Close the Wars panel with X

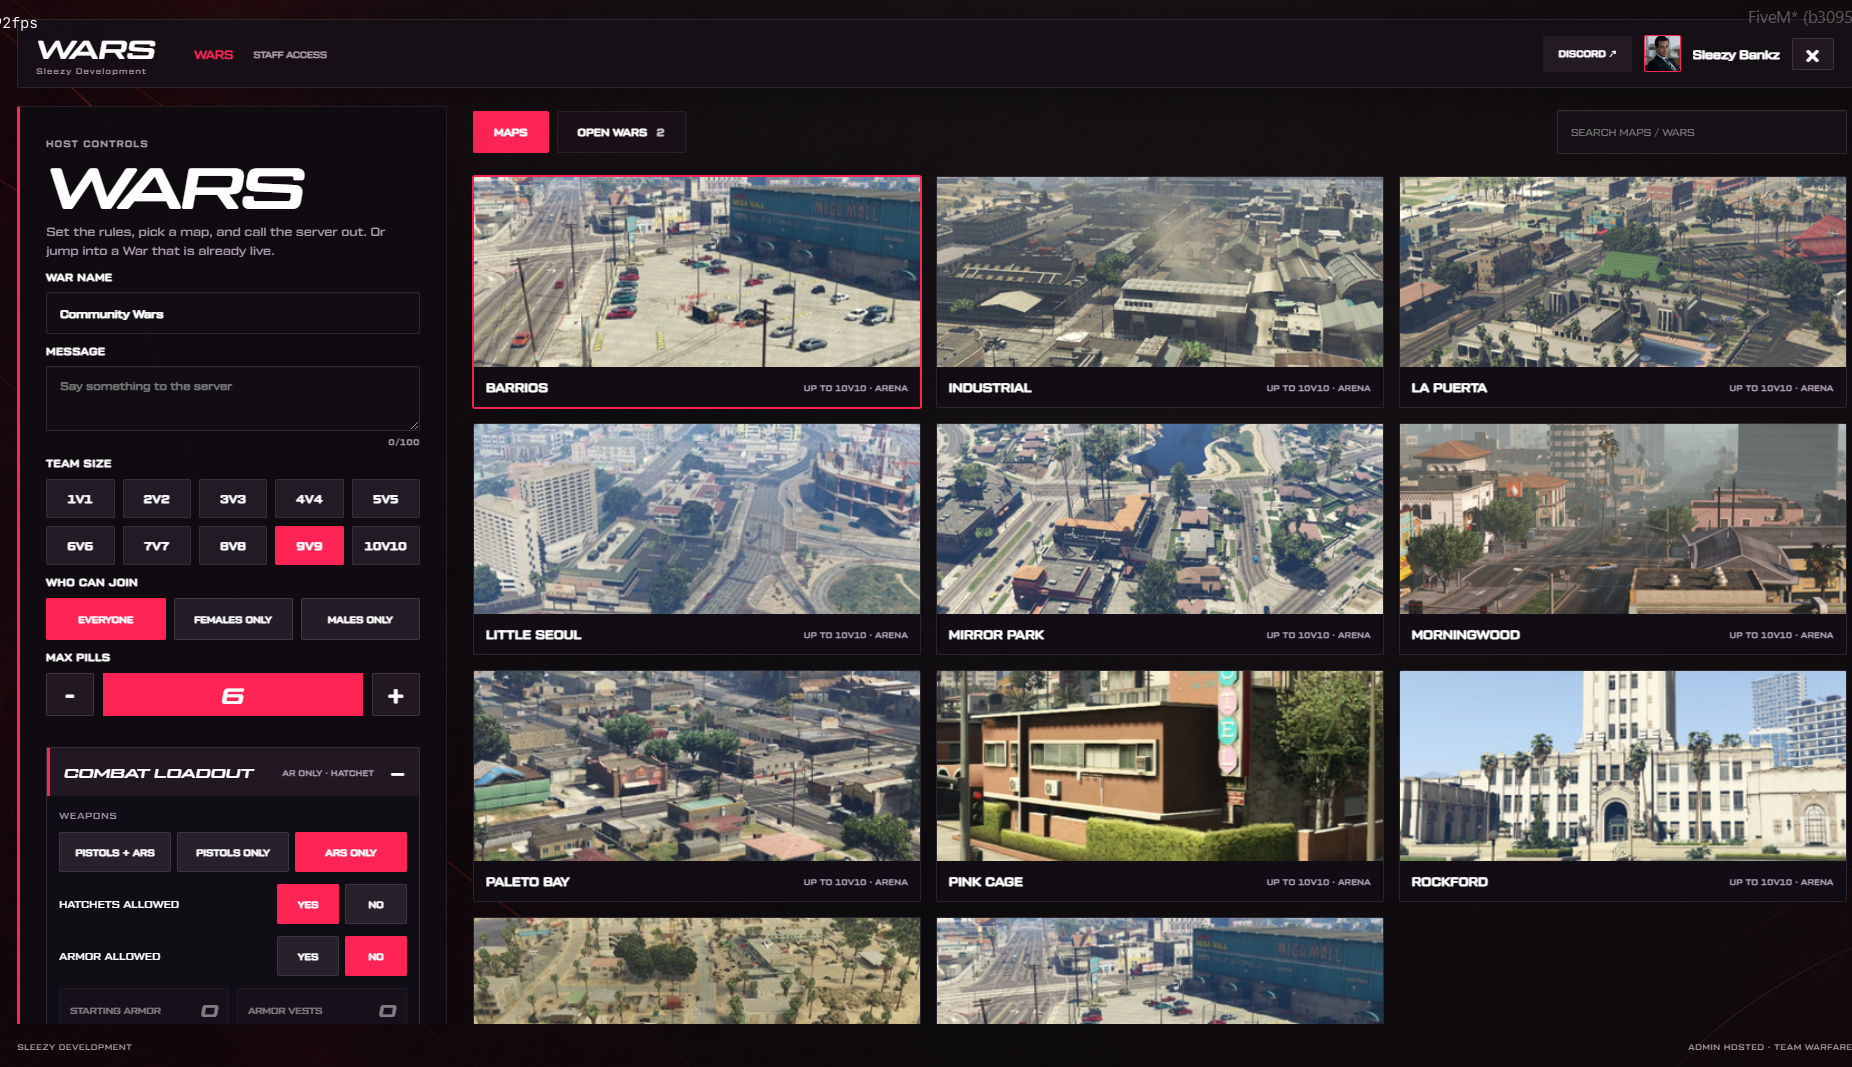(x=1812, y=55)
